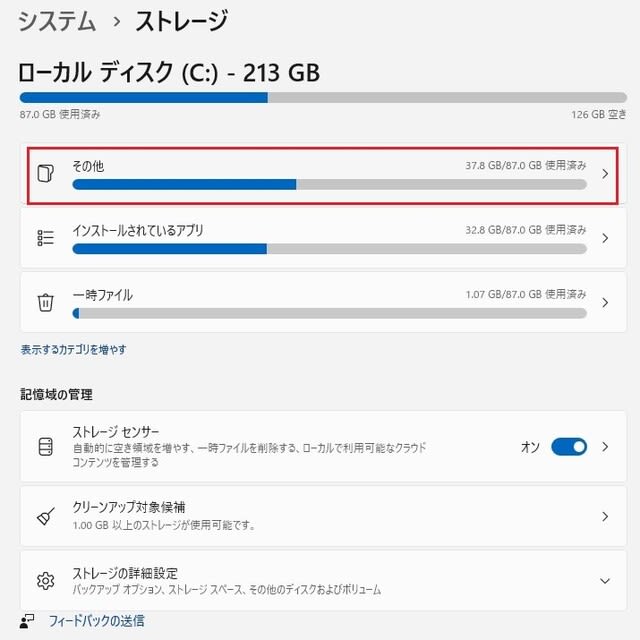This screenshot has height=640, width=640.
Task: Click the cleanup recommendations broom icon
Action: pyautogui.click(x=46, y=516)
